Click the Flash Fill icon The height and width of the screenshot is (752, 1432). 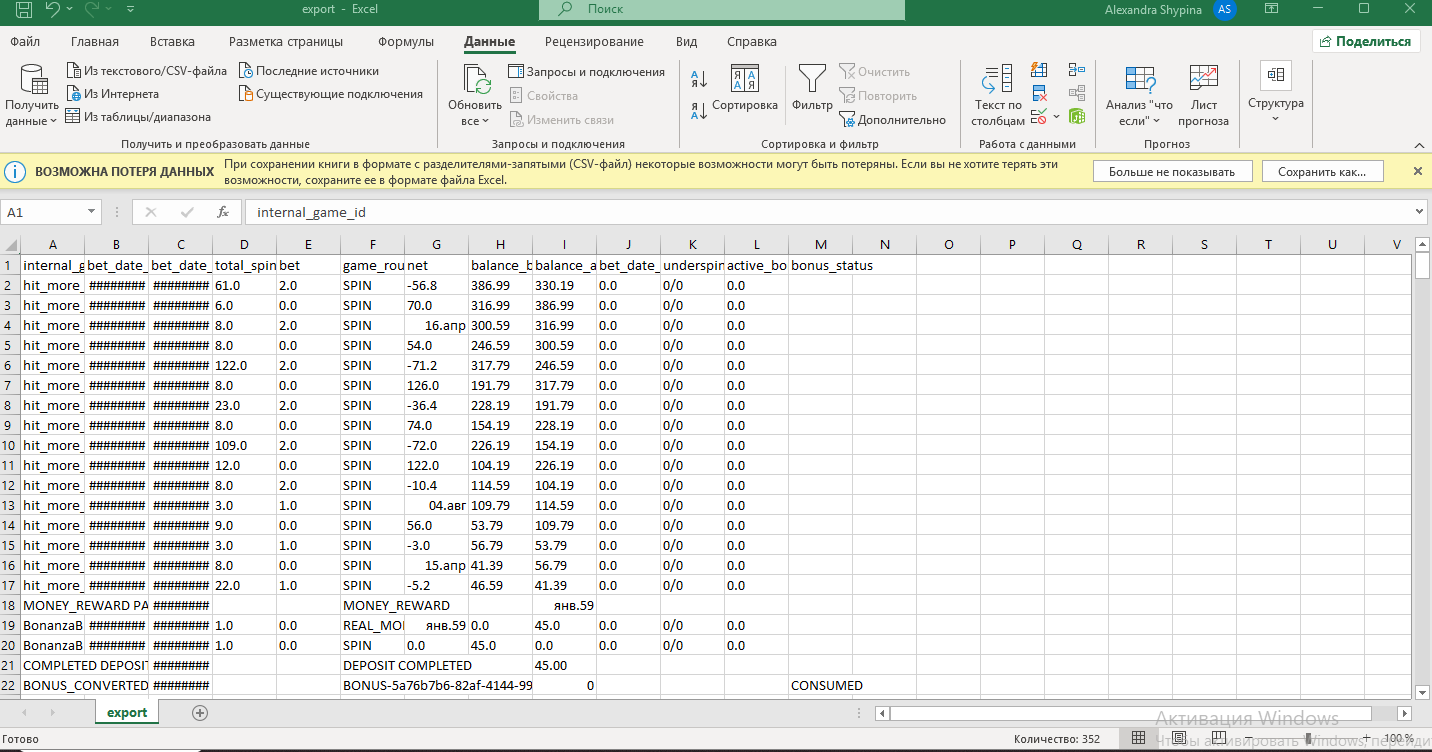[1040, 71]
